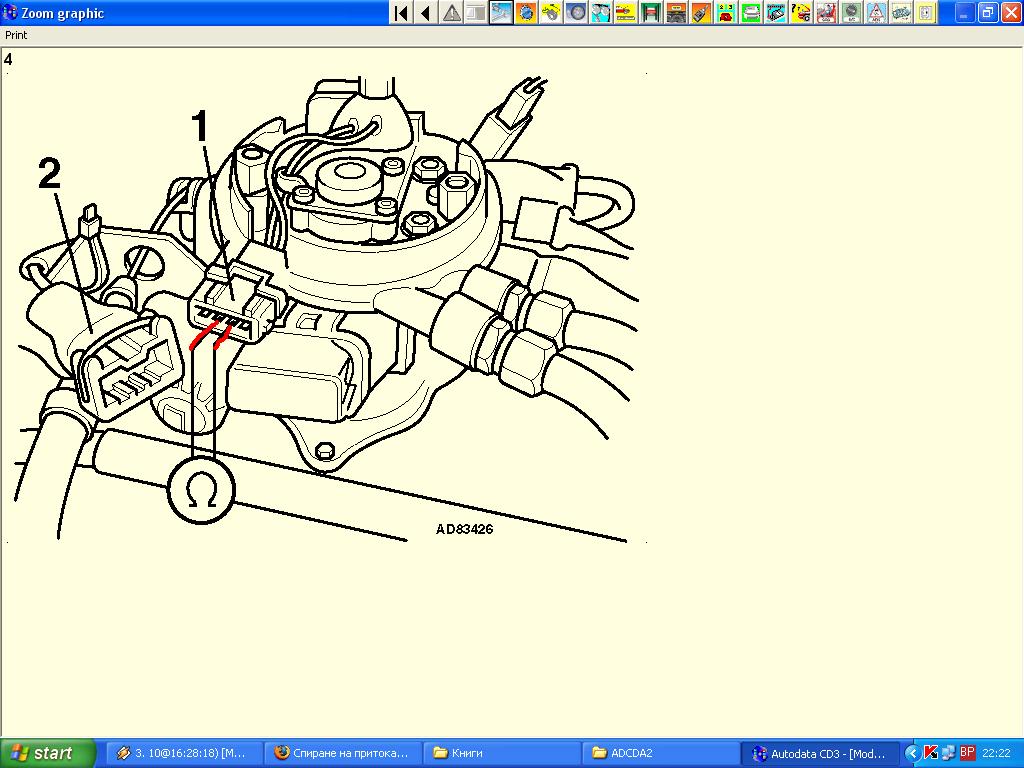The image size is (1024, 768).
Task: Open the Print menu
Action: click(x=16, y=35)
